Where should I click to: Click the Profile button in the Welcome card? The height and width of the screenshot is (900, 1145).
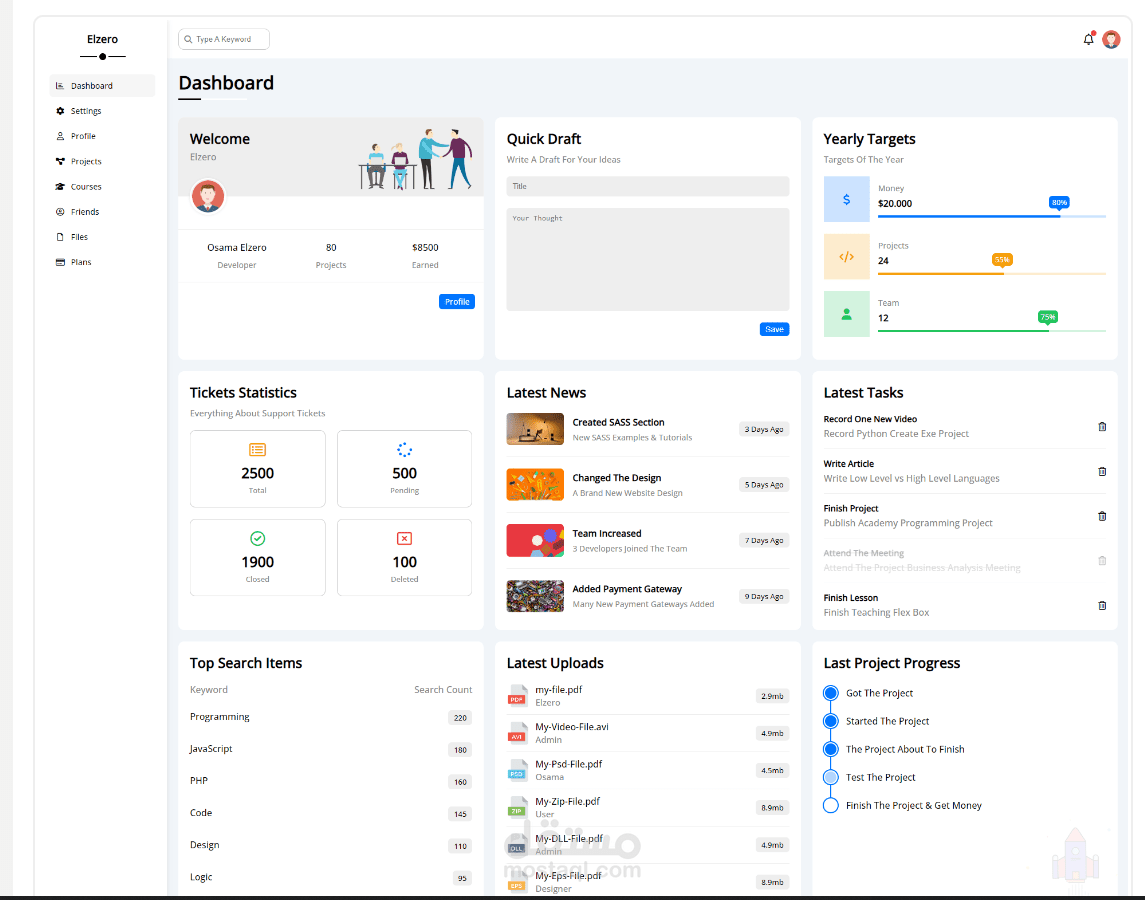click(456, 302)
